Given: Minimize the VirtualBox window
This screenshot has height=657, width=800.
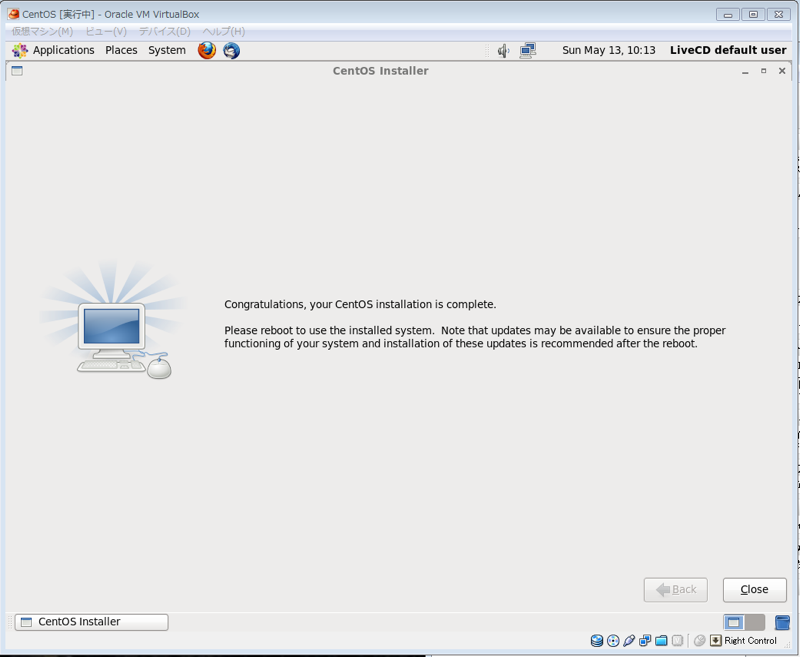Looking at the screenshot, I should coord(728,15).
